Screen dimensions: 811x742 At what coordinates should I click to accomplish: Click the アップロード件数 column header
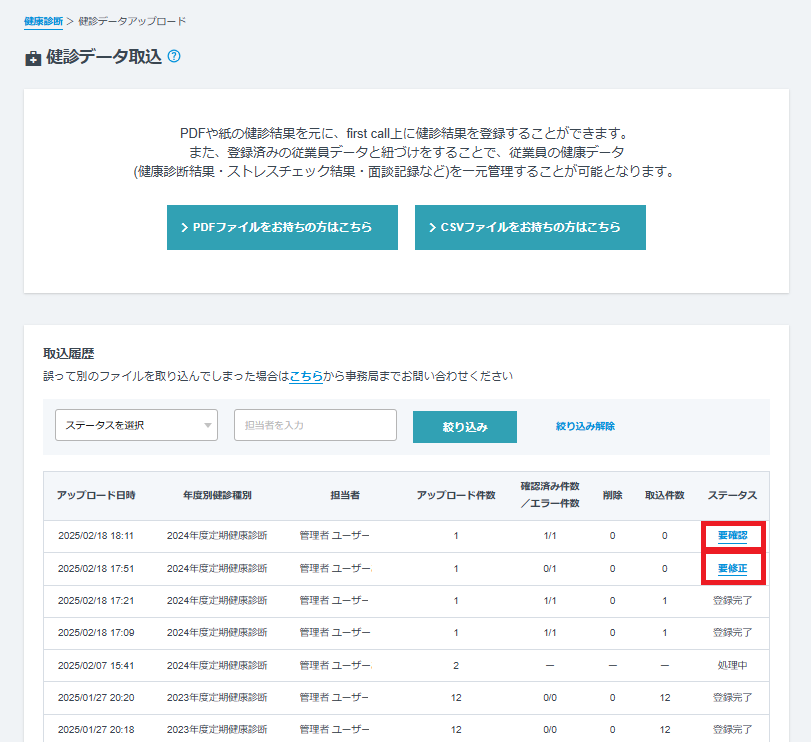pyautogui.click(x=456, y=496)
